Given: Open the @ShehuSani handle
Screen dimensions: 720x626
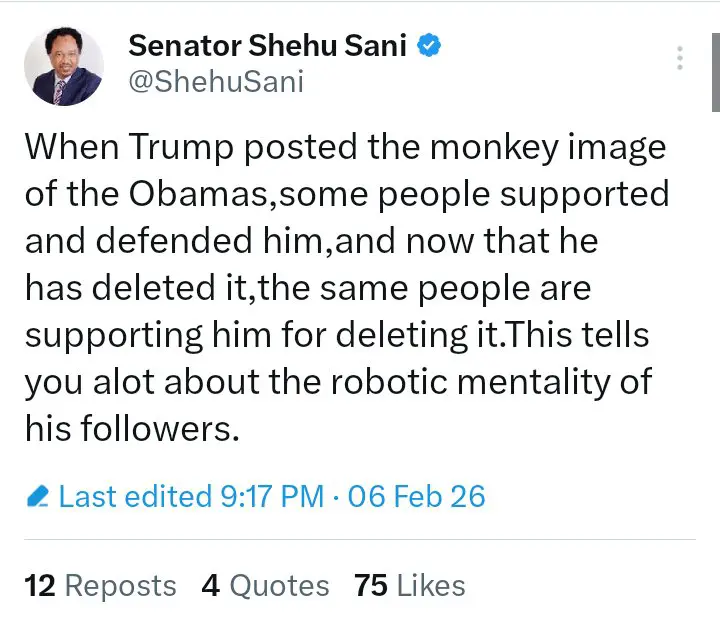Looking at the screenshot, I should click(215, 83).
